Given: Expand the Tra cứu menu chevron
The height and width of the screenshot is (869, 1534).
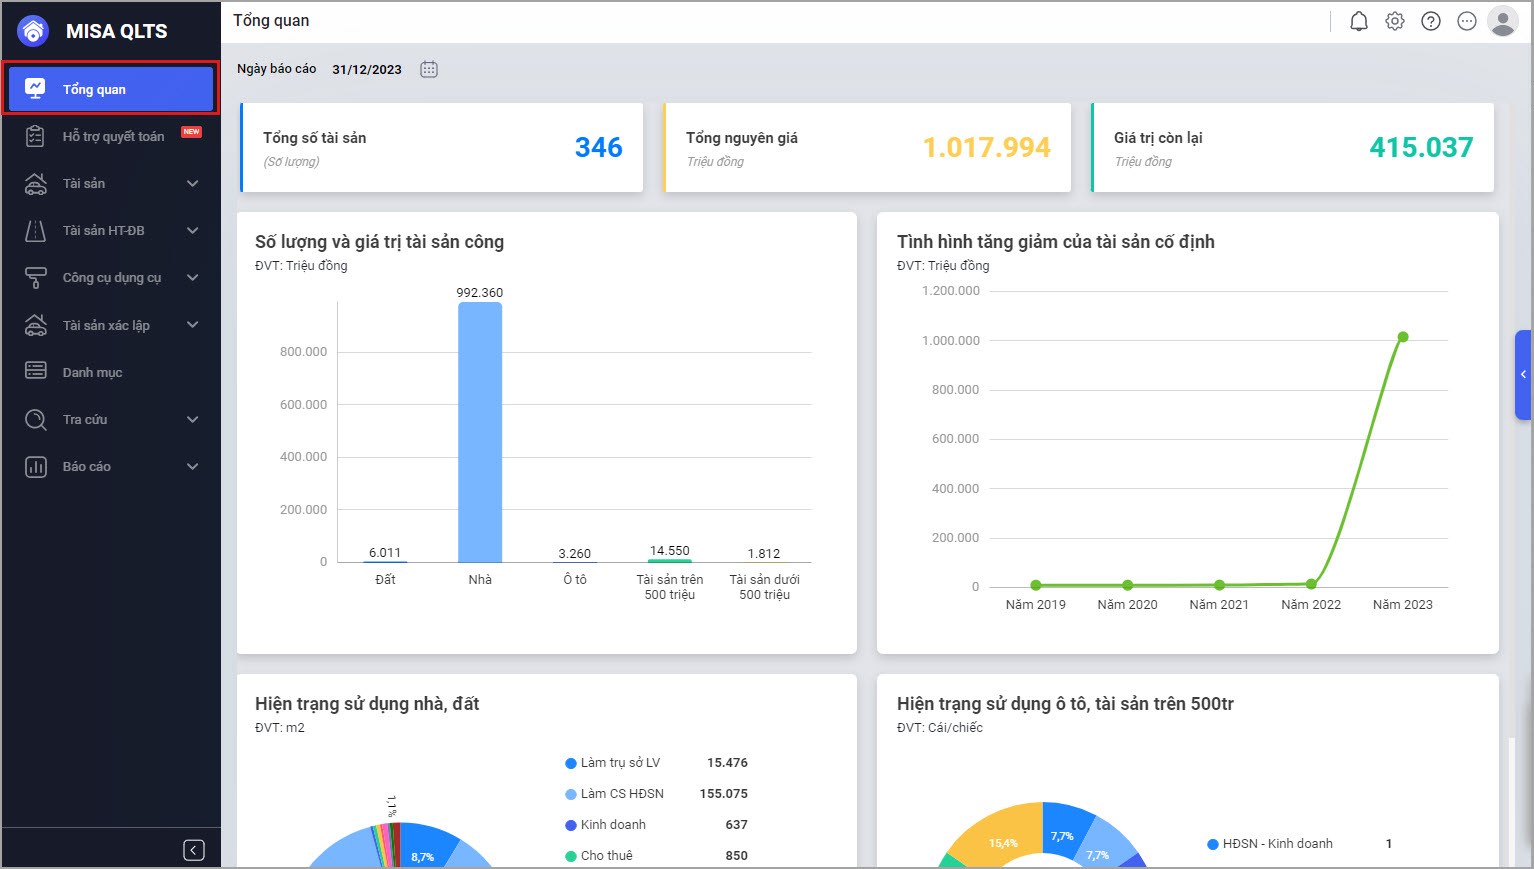Looking at the screenshot, I should [192, 420].
